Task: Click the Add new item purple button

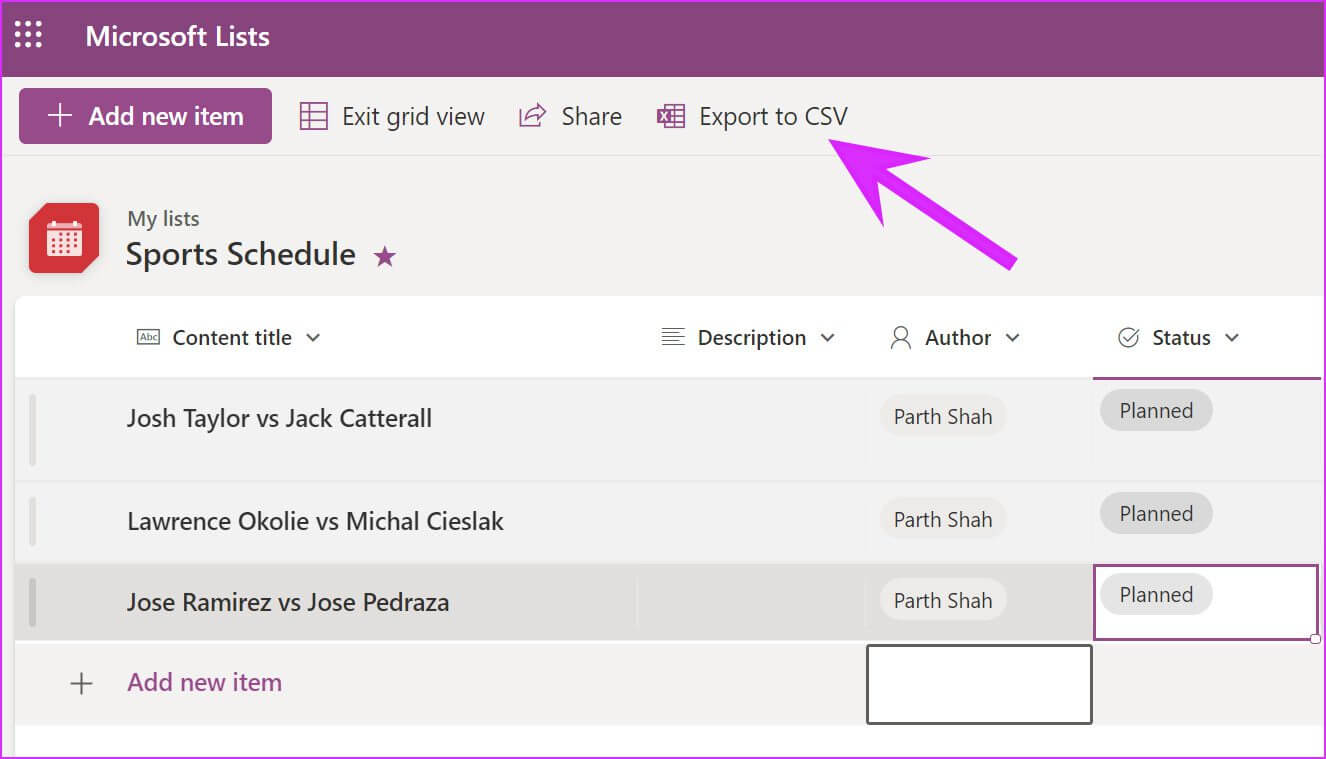Action: point(145,116)
